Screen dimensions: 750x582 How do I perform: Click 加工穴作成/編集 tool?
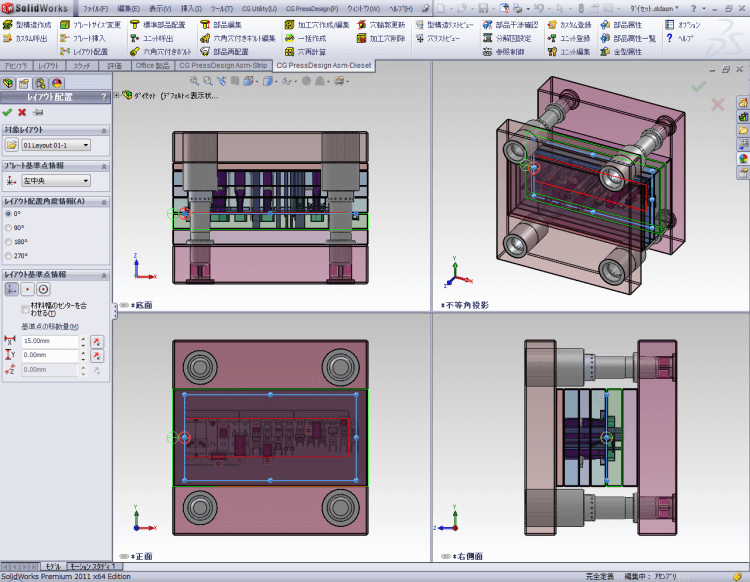(x=317, y=25)
